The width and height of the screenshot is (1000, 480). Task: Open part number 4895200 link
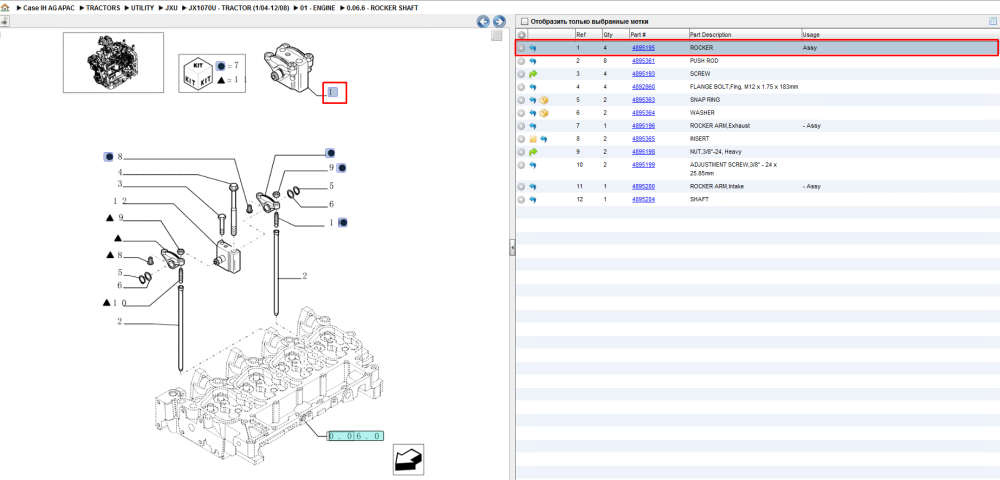coord(643,187)
